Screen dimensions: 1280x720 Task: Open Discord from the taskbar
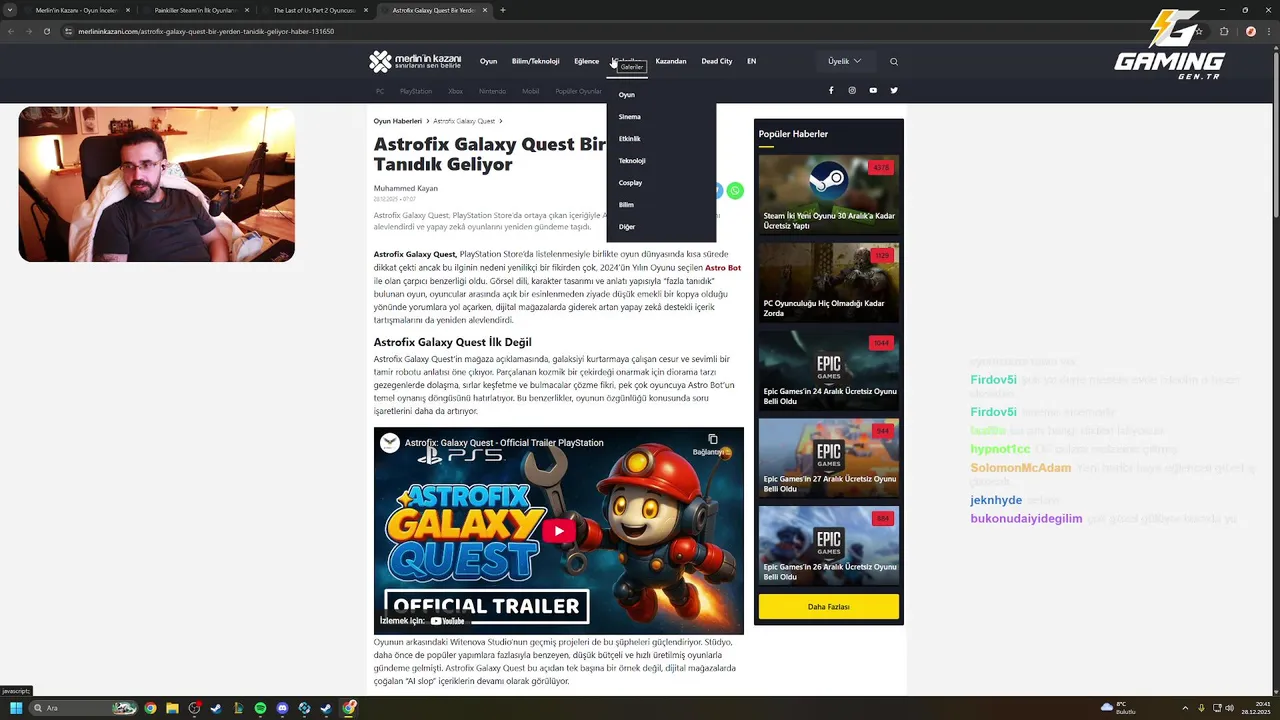pyautogui.click(x=282, y=708)
